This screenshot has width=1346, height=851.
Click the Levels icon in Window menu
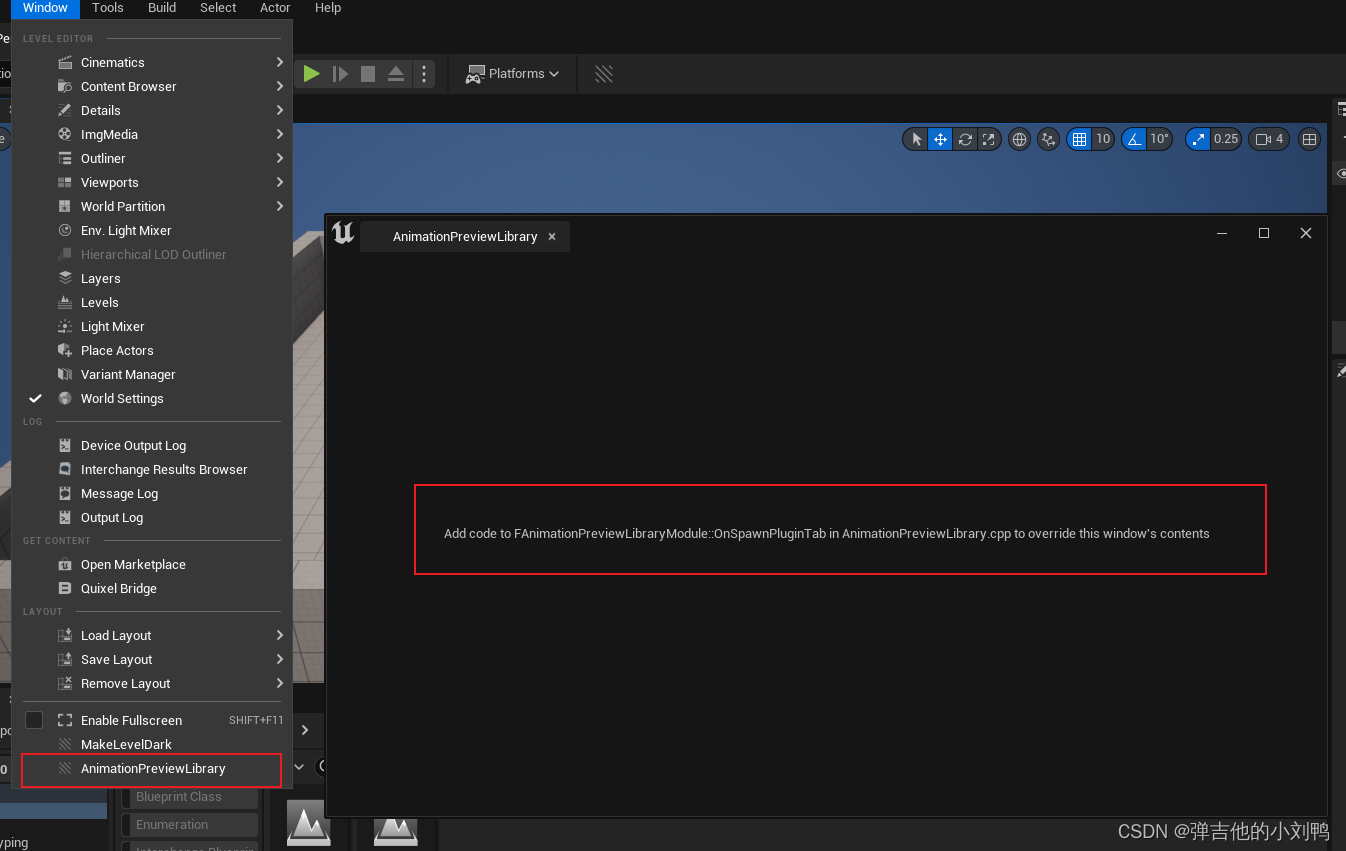point(65,302)
